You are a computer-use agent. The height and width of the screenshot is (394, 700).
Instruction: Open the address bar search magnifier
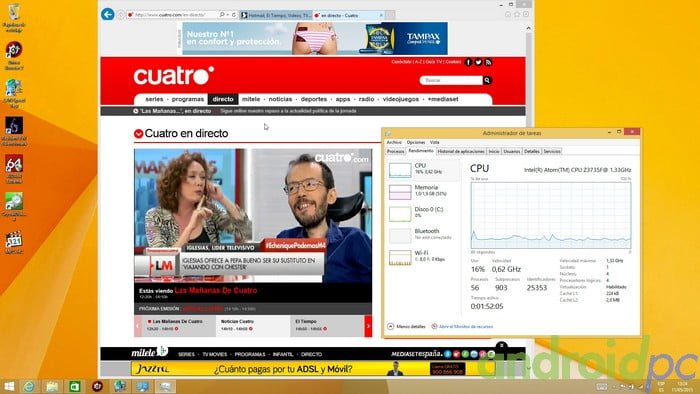[x=222, y=15]
